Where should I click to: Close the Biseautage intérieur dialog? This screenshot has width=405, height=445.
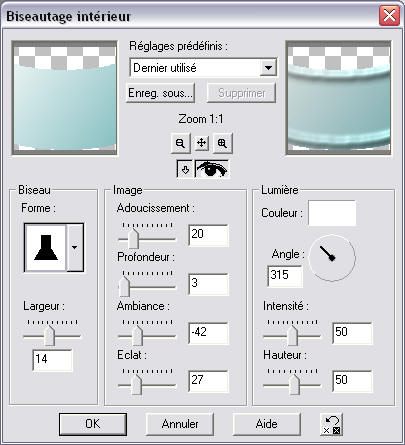[389, 15]
